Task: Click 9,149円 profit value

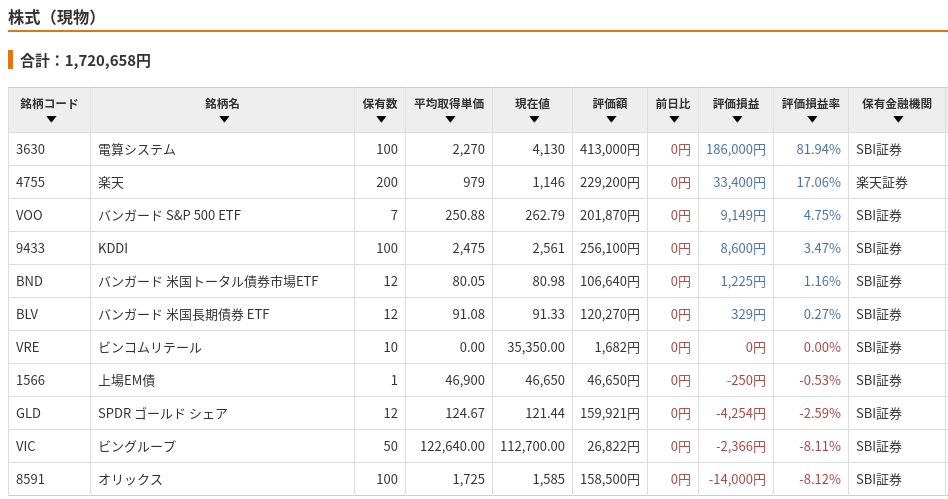Action: 742,215
